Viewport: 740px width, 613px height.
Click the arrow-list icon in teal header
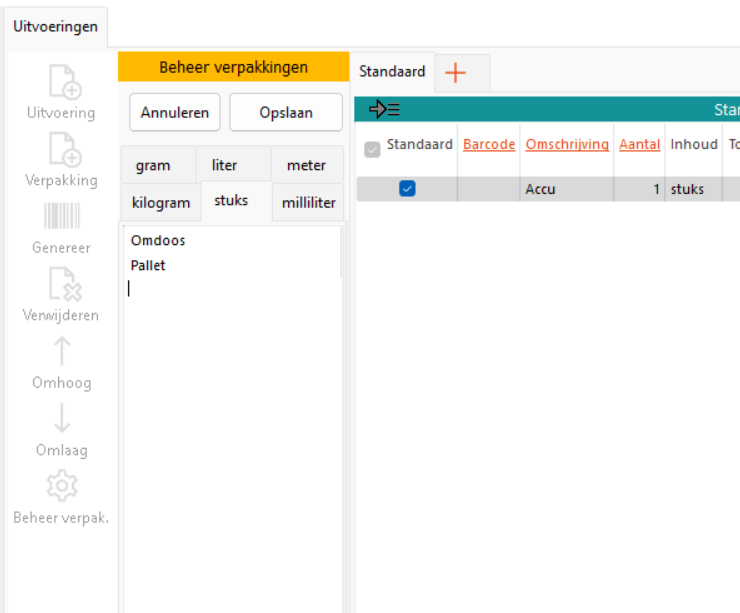coord(384,110)
